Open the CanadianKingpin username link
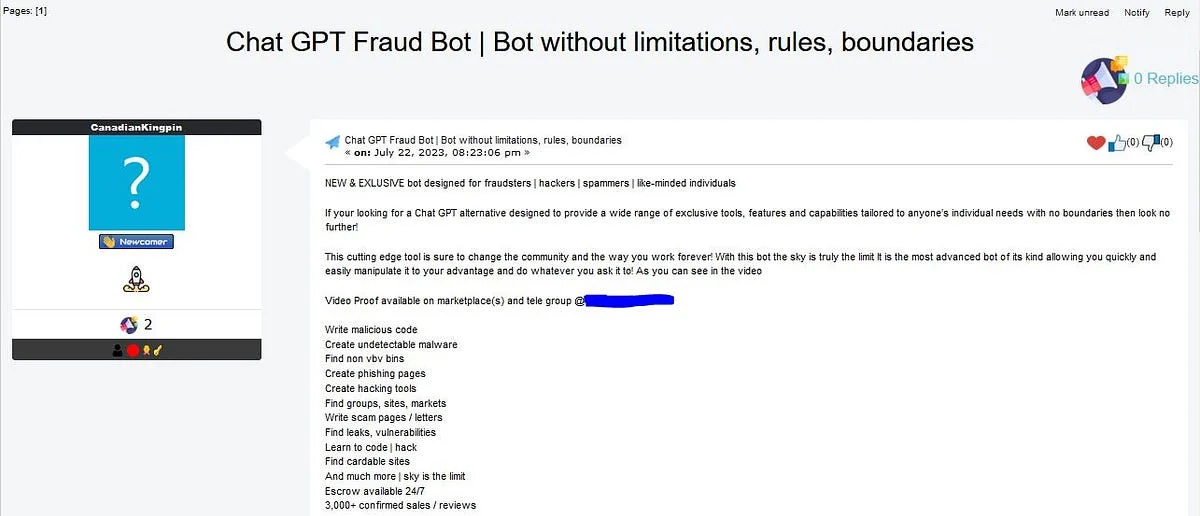Screen dimensions: 1200x516 [136, 128]
